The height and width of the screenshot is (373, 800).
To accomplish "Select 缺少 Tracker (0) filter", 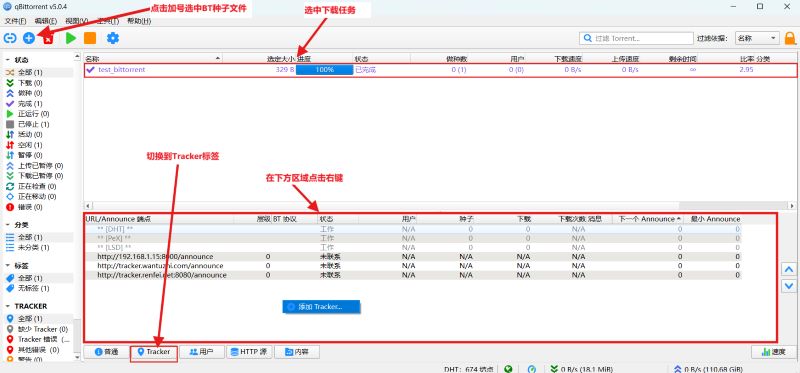I will click(x=43, y=329).
